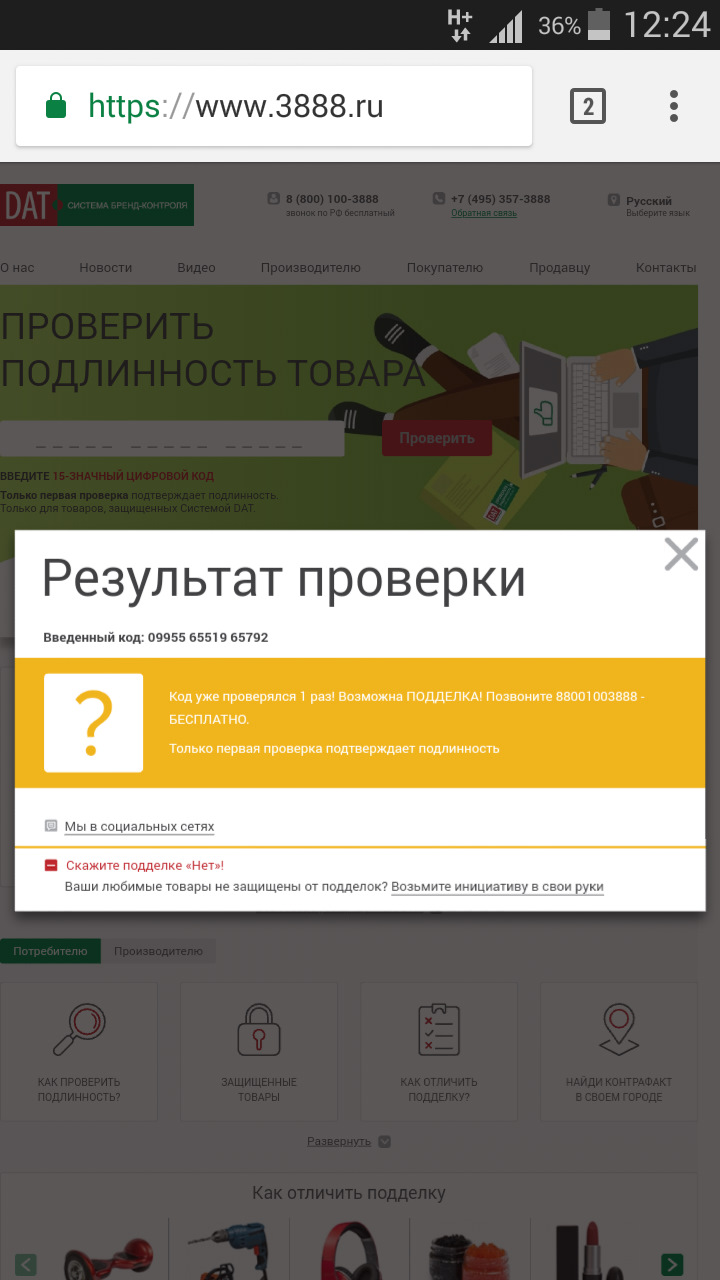Click the Как отличить подделку section heading
The width and height of the screenshot is (720, 1280).
(349, 1193)
